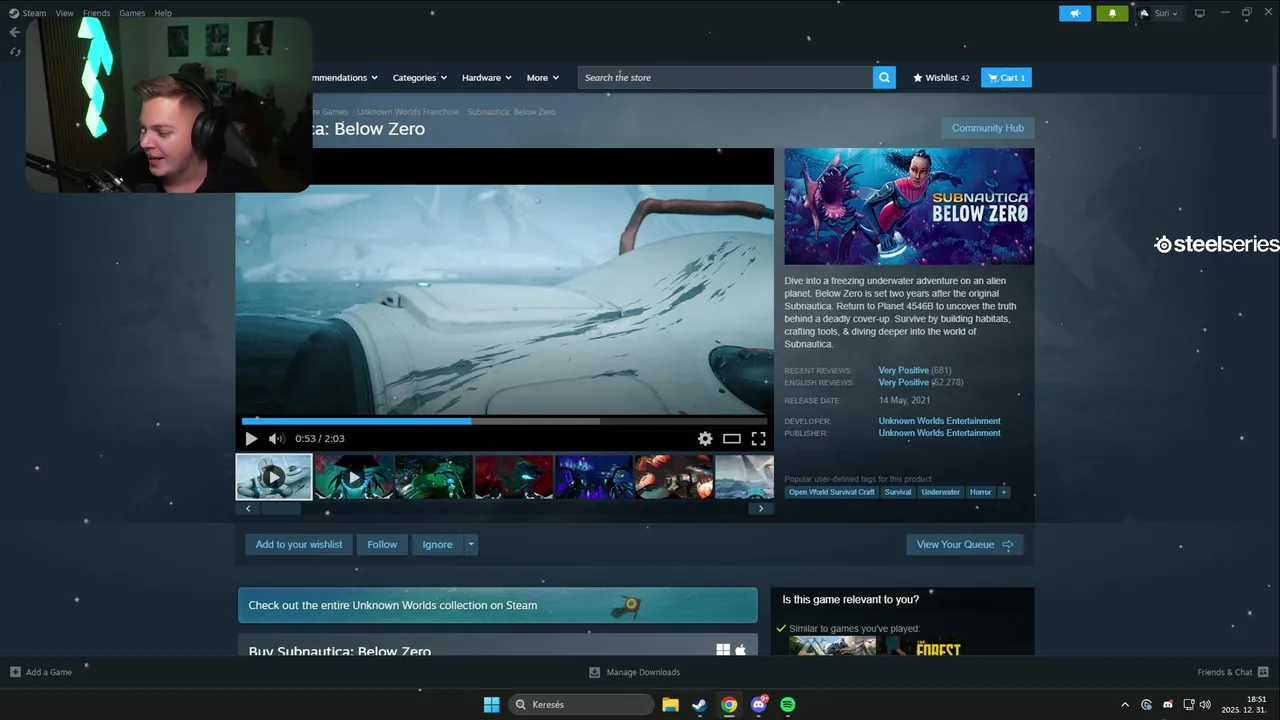This screenshot has height=720, width=1280.
Task: Click the Steam announcements megaphone button
Action: (x=1075, y=13)
